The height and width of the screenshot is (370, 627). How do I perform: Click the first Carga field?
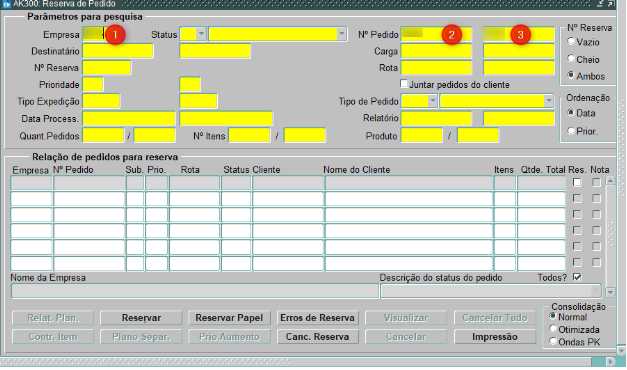pos(436,51)
